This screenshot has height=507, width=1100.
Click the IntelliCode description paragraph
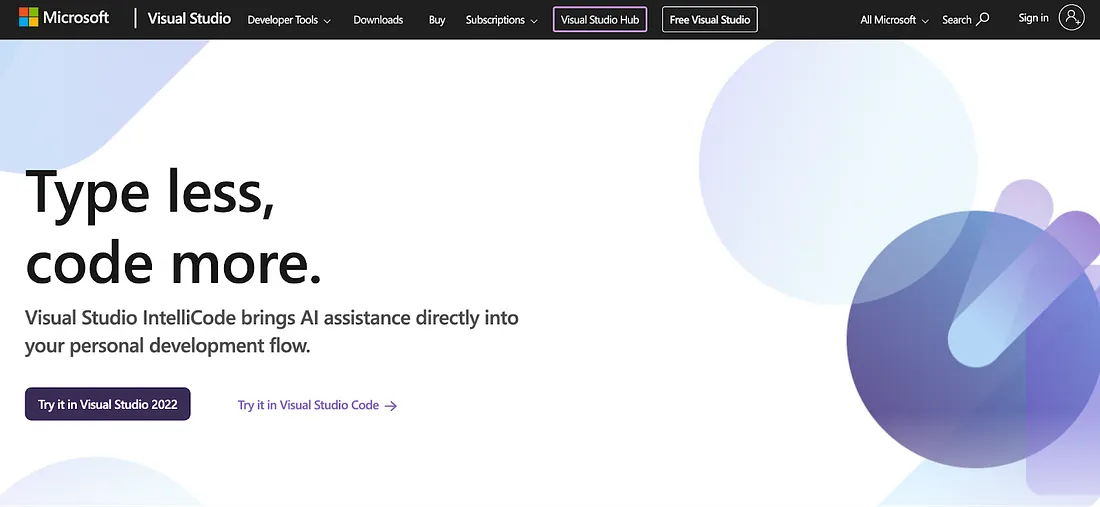271,332
